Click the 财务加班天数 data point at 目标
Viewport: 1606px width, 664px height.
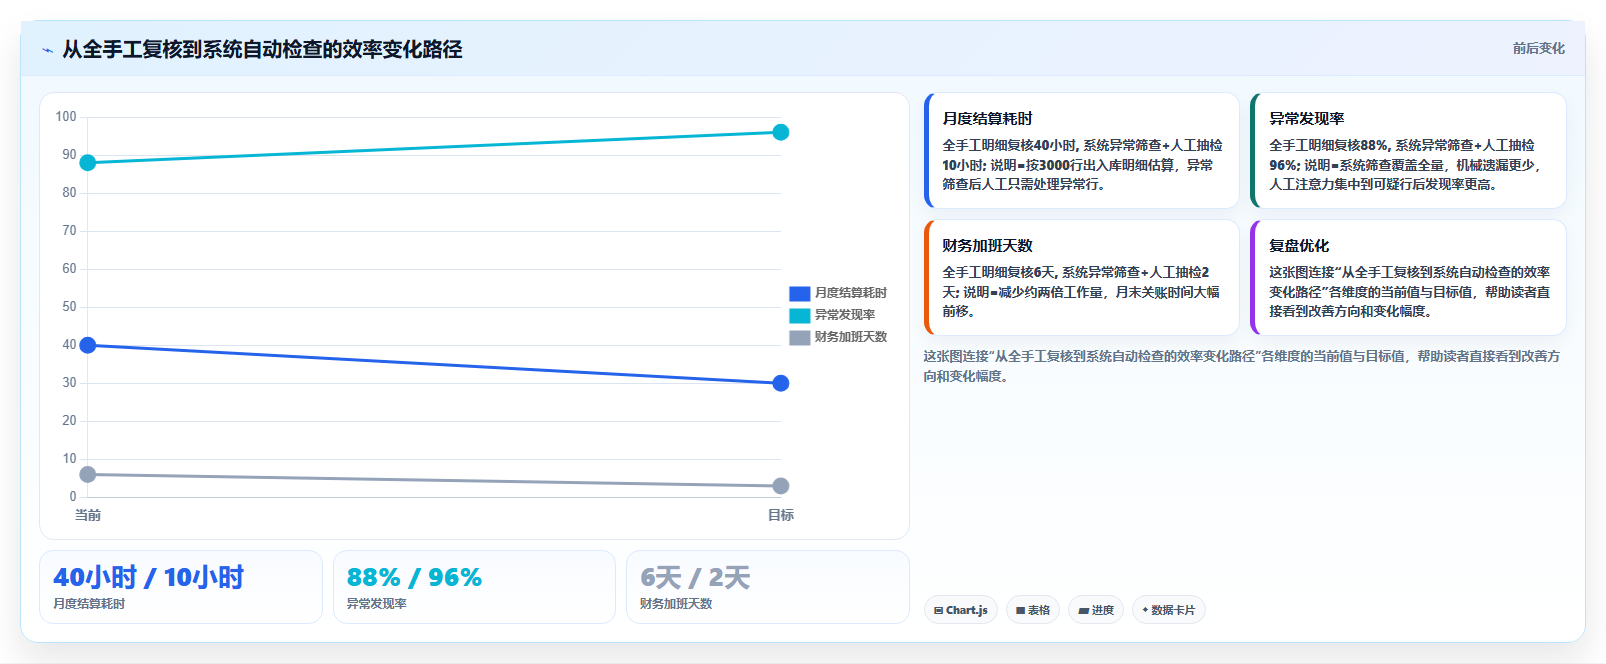[x=781, y=486]
